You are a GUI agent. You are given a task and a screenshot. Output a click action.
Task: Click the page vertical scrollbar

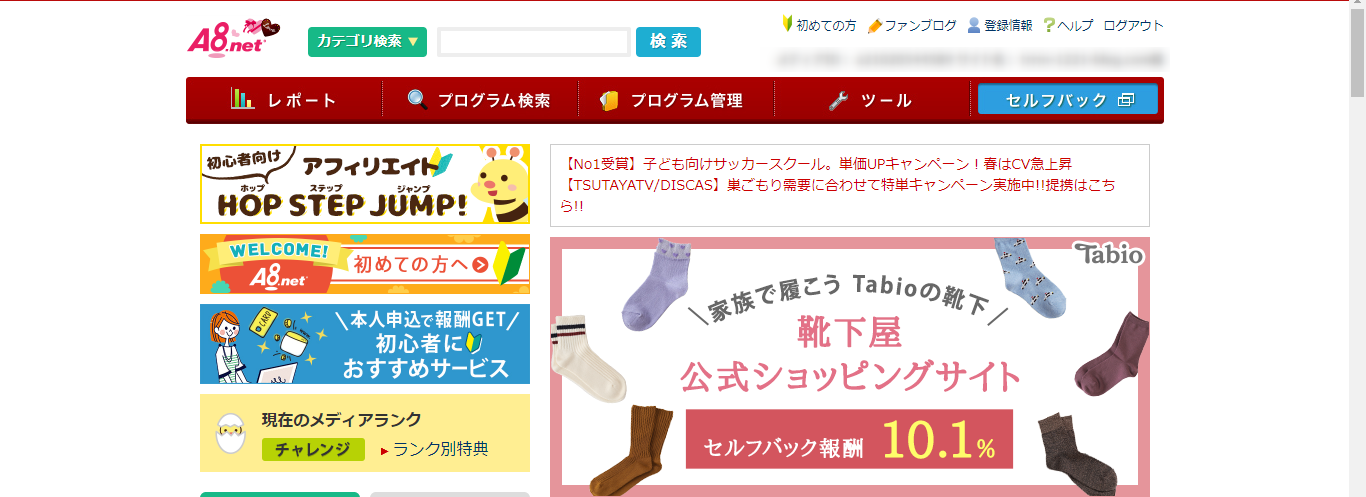pyautogui.click(x=1357, y=248)
